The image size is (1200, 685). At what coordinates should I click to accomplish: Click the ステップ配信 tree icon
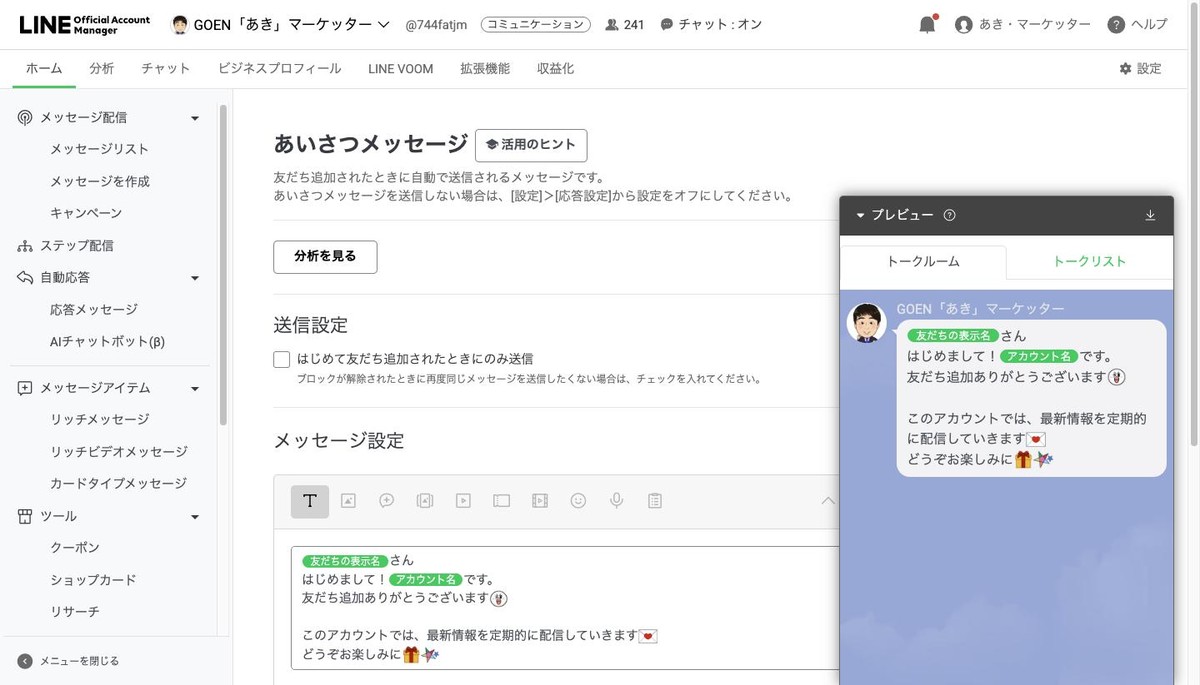(x=25, y=246)
